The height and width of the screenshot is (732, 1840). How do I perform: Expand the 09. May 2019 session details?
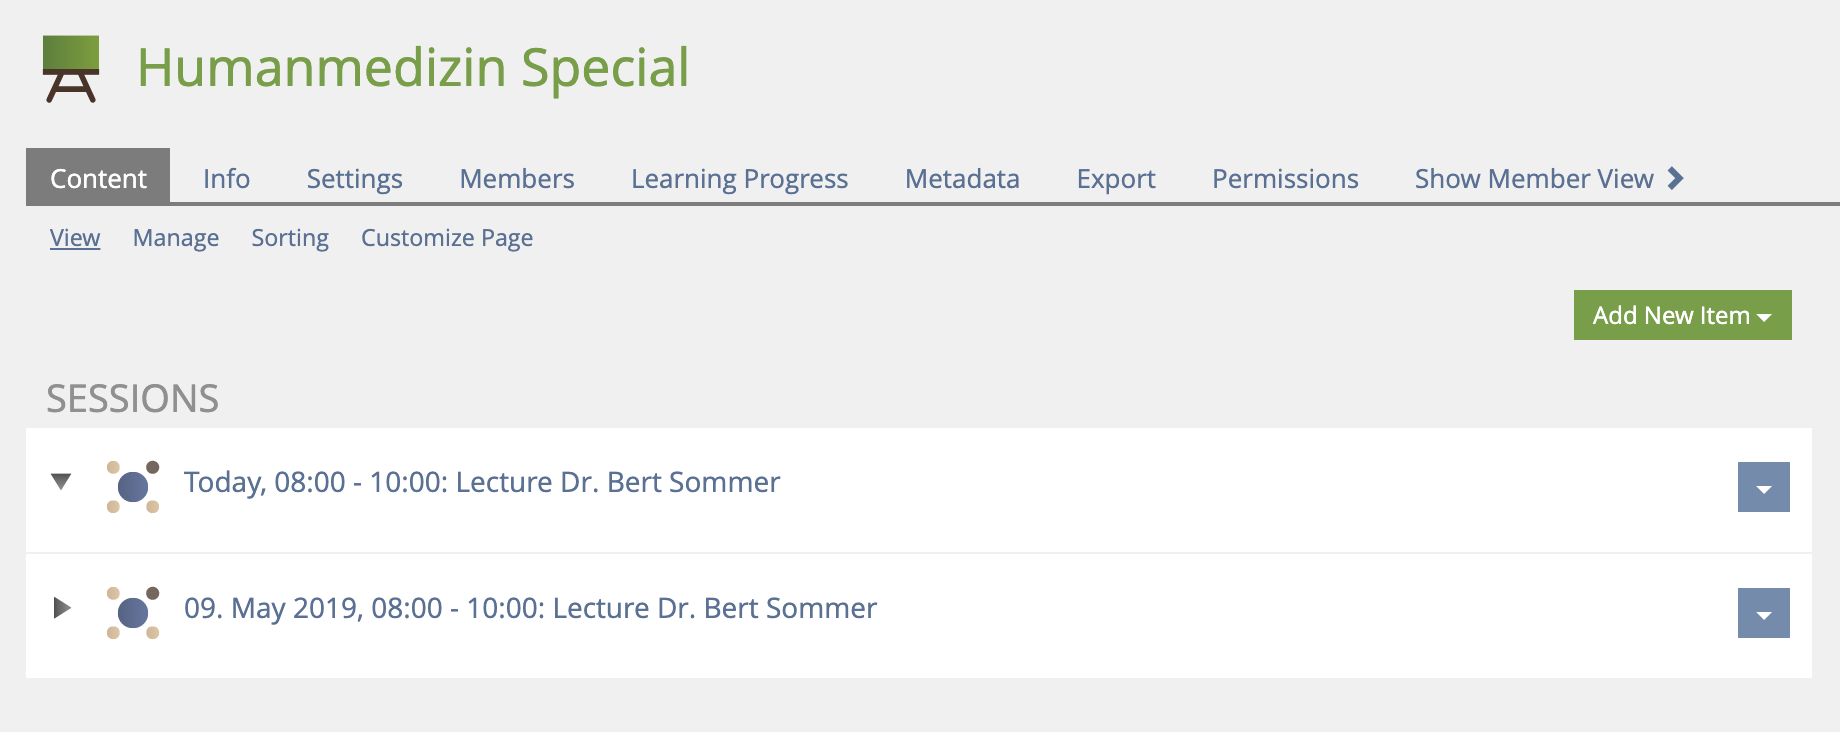point(61,608)
